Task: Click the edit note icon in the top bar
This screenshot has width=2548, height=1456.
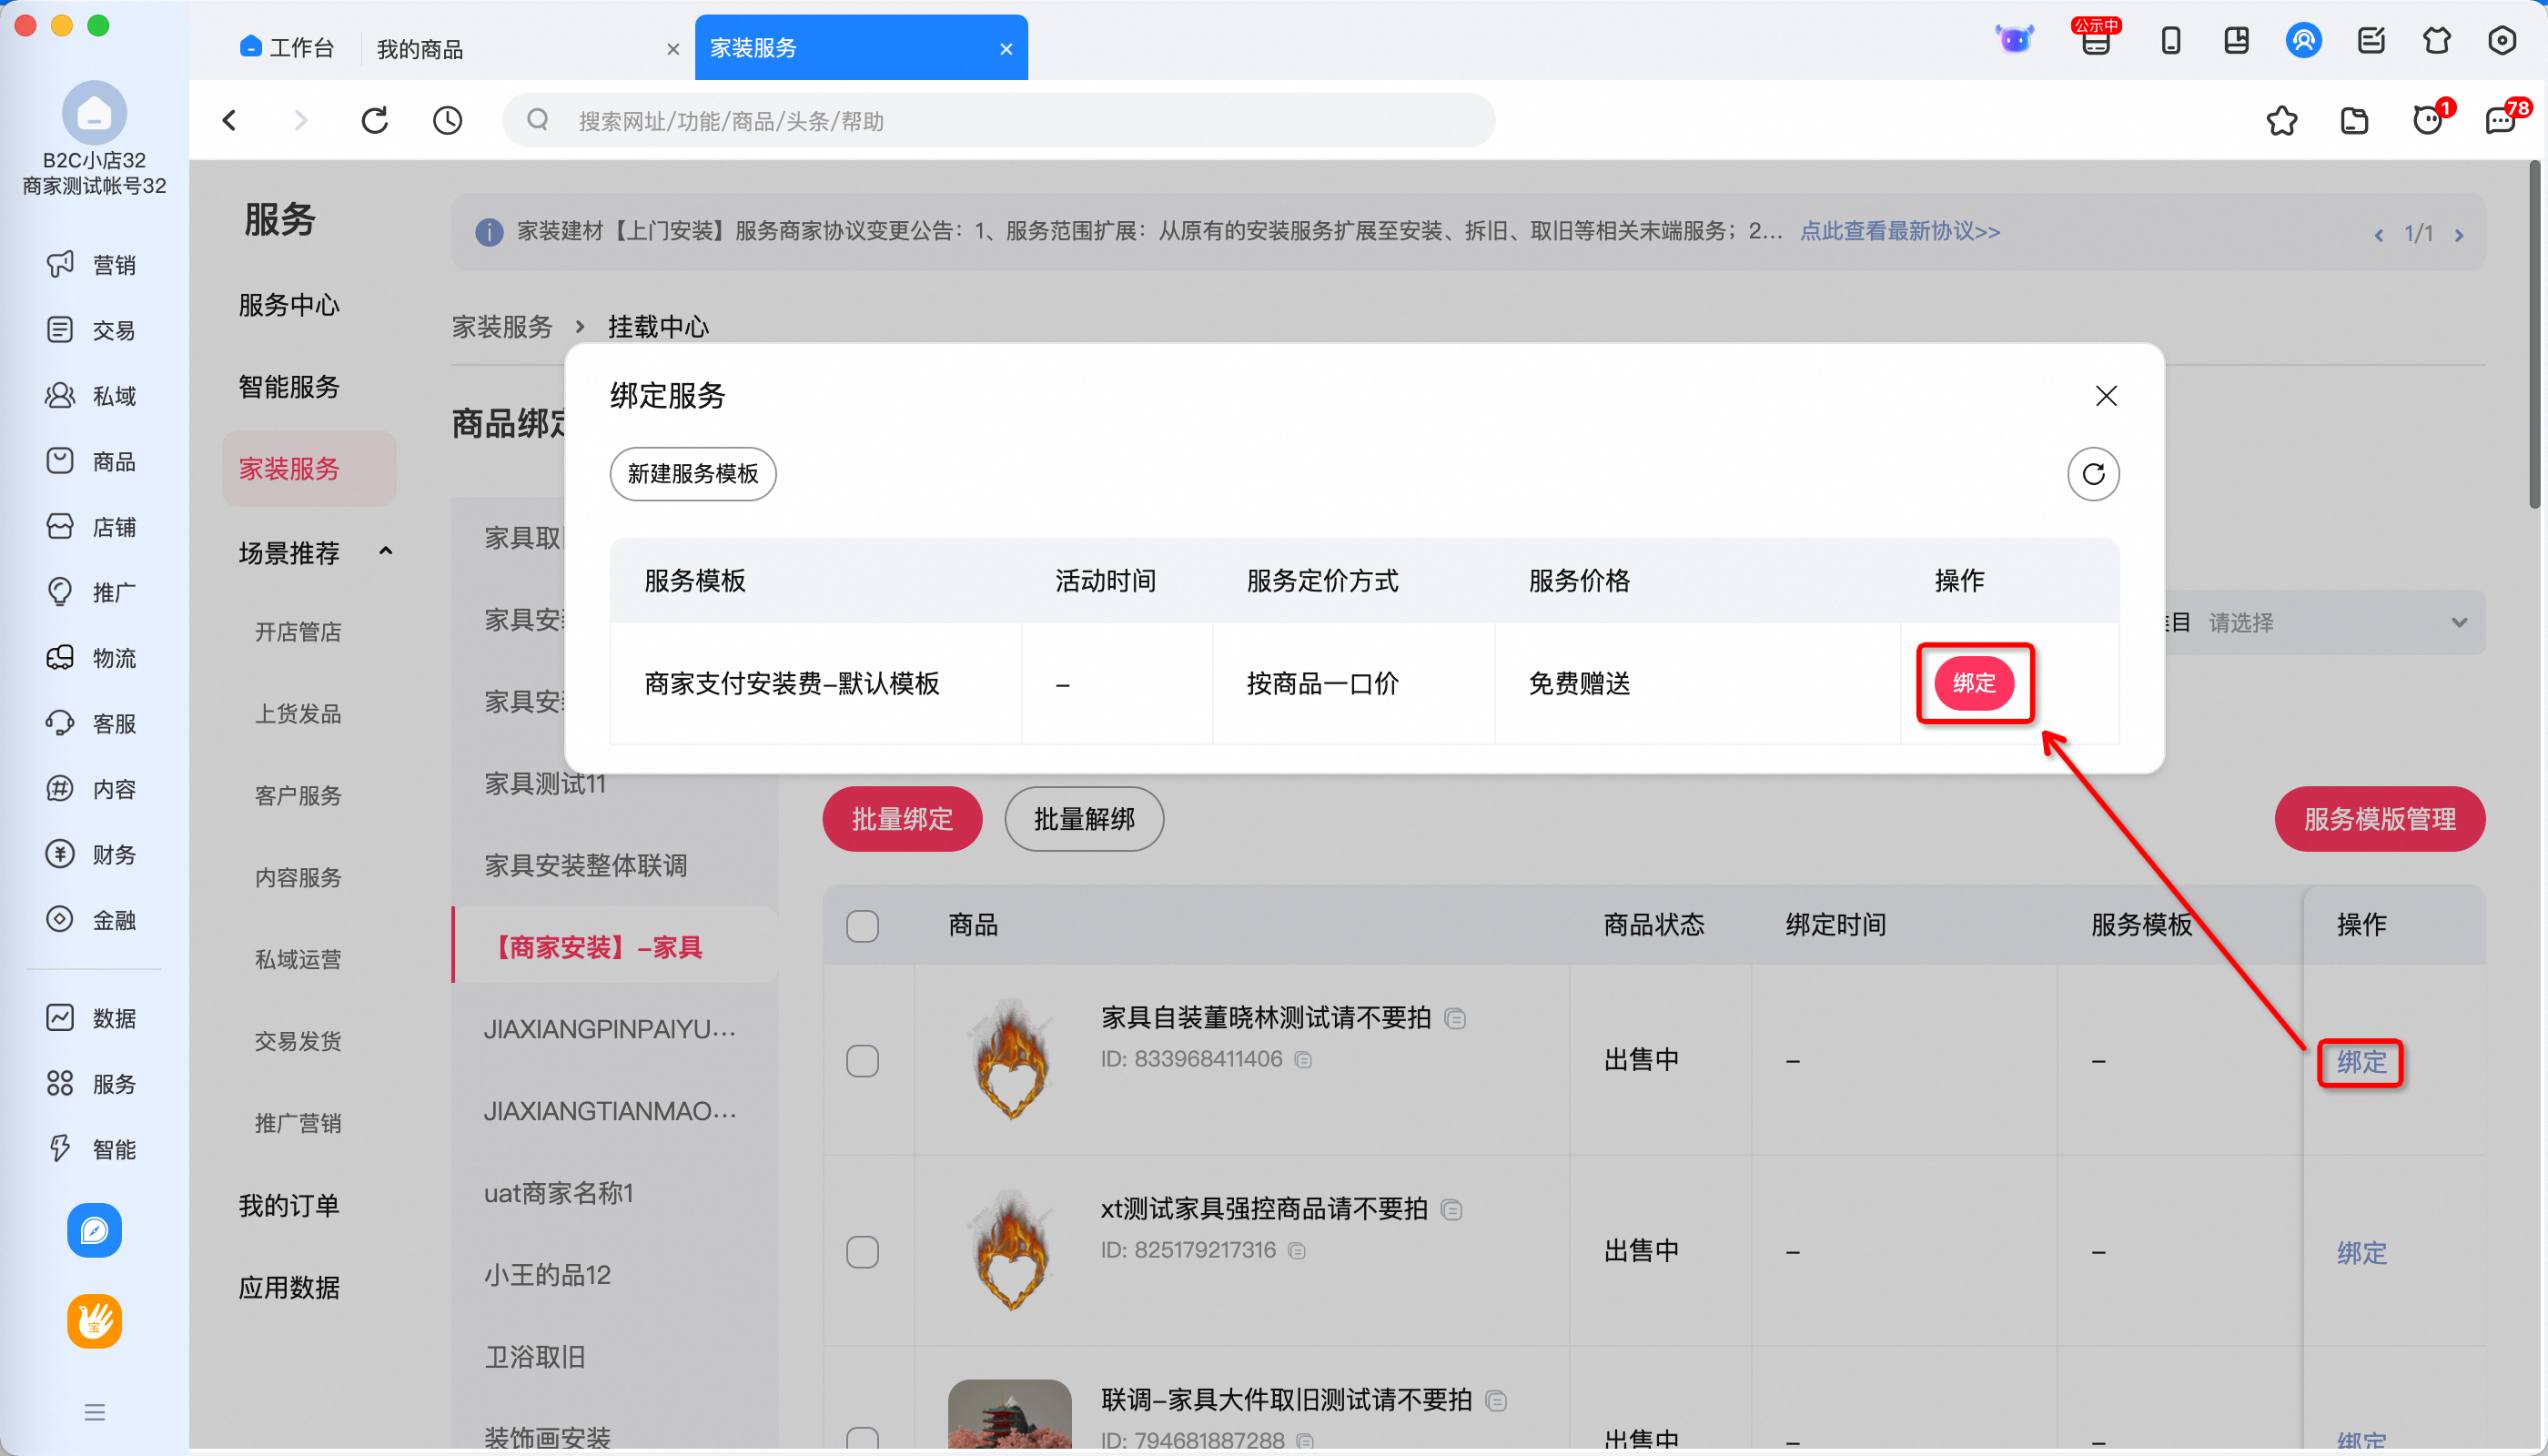Action: tap(2371, 41)
